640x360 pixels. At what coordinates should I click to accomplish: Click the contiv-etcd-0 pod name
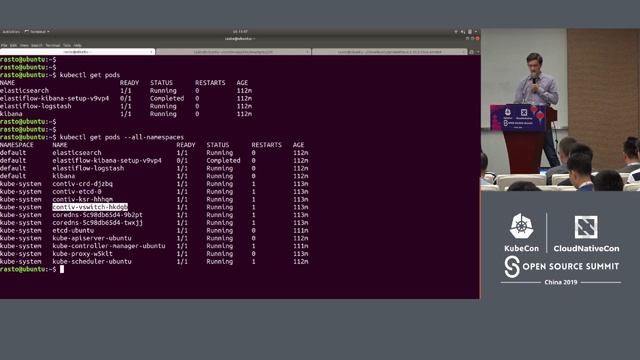tap(77, 191)
